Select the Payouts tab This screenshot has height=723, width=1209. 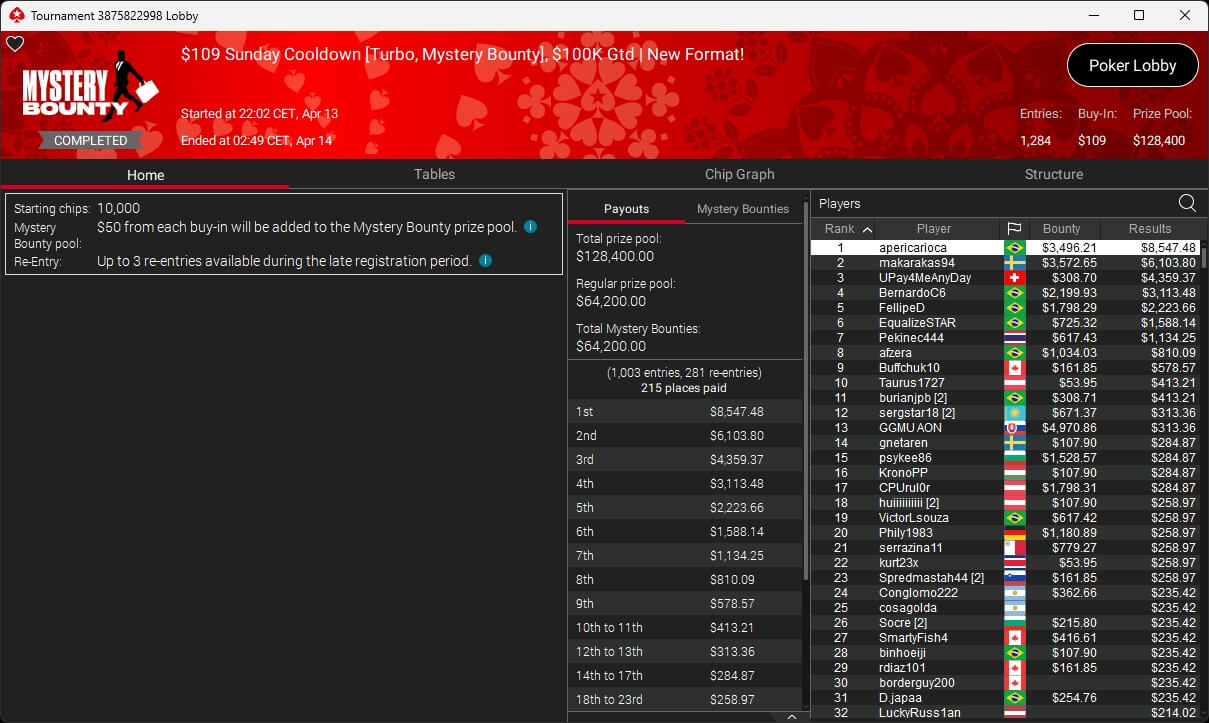pos(626,209)
